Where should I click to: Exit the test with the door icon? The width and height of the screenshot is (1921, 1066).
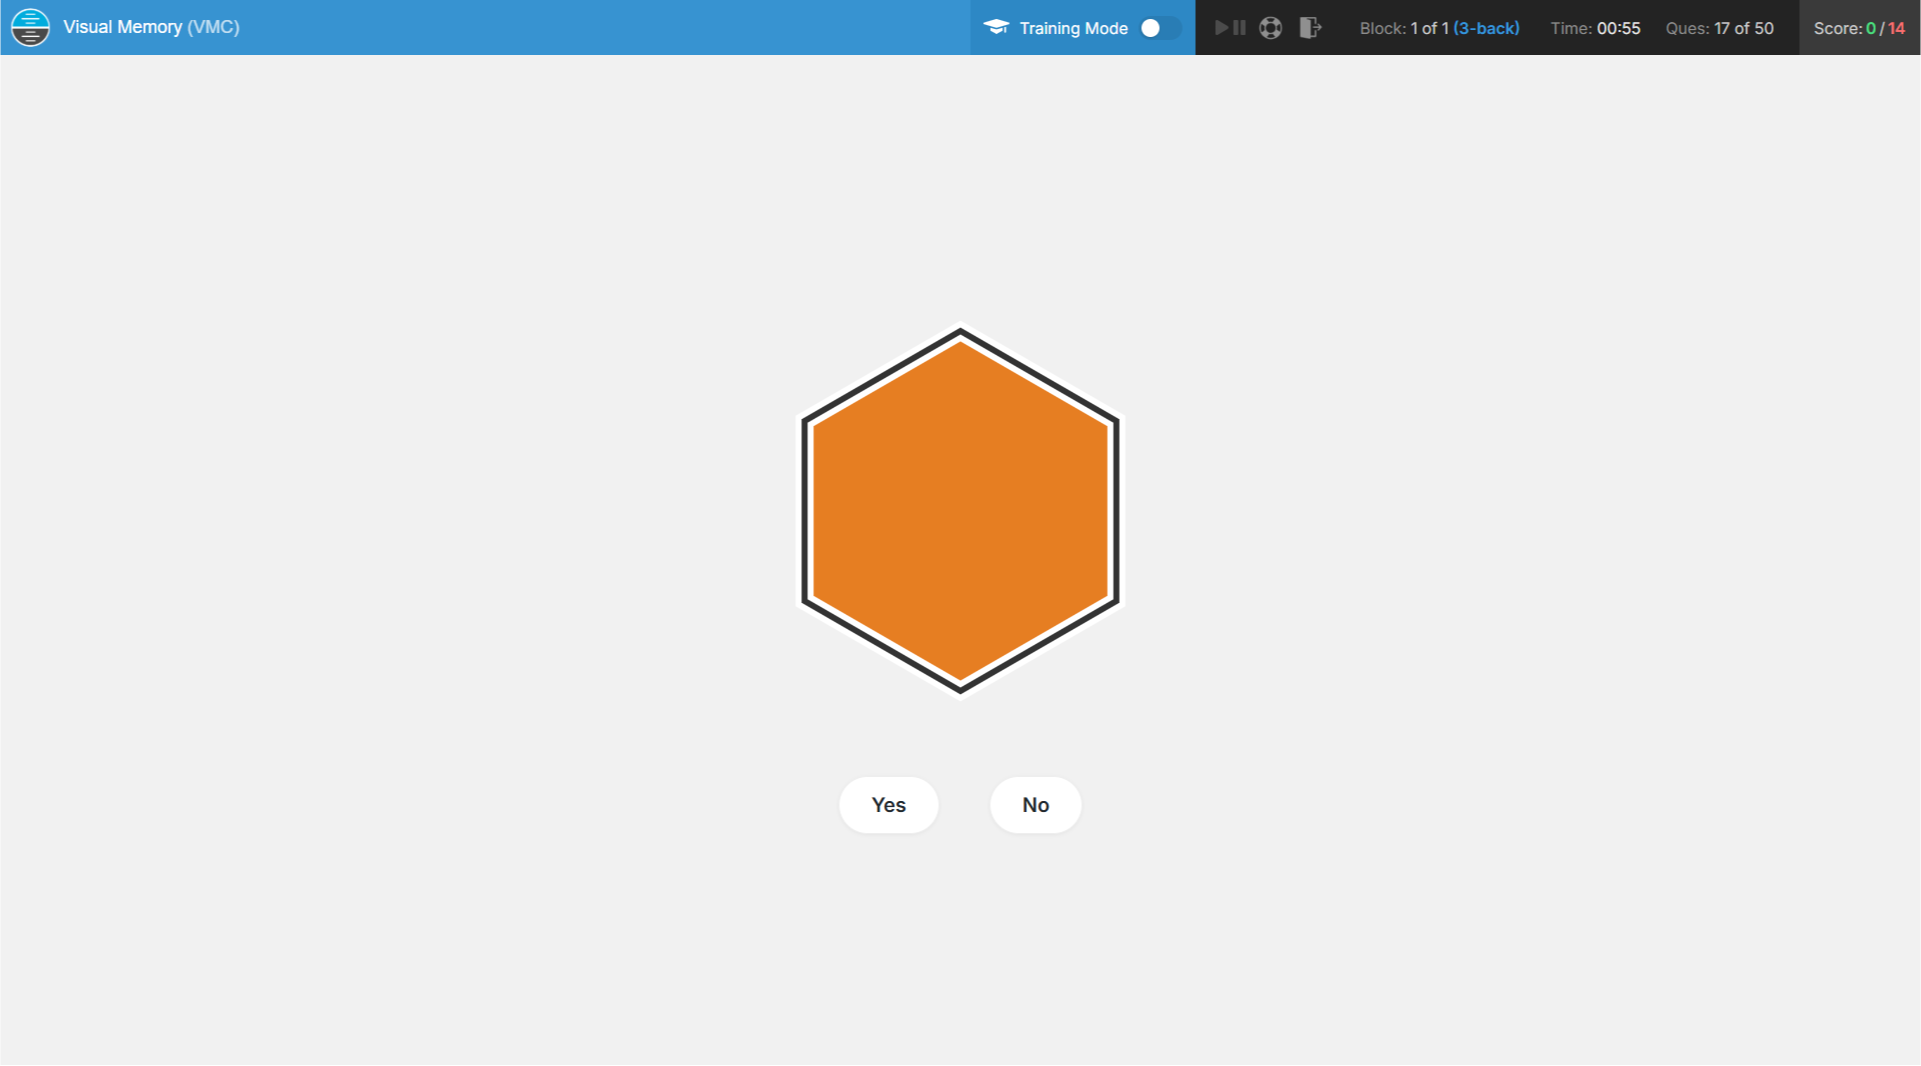(1310, 28)
